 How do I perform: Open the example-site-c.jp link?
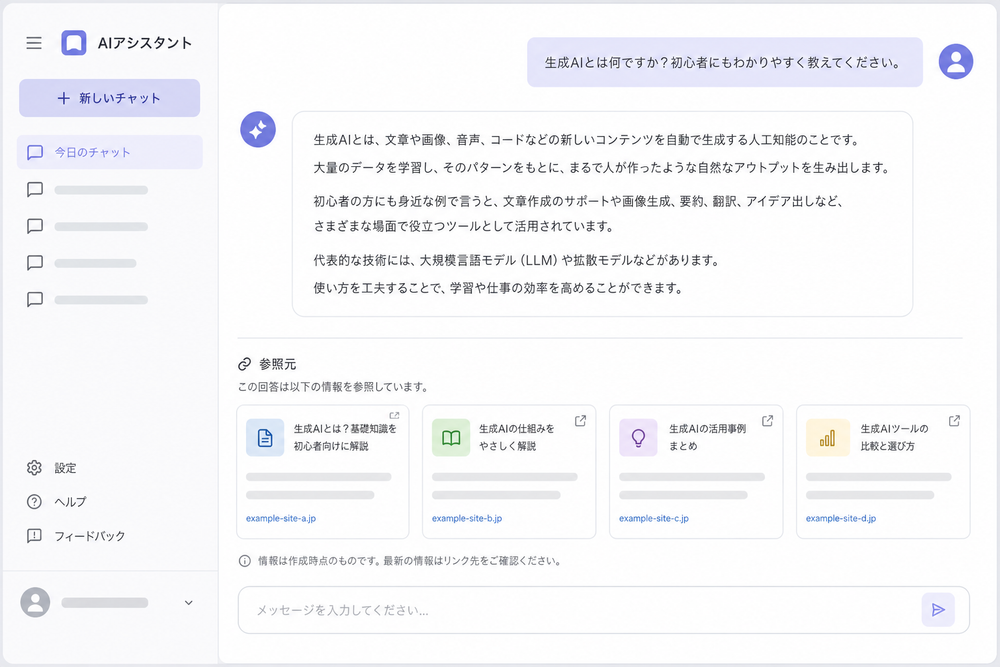(654, 518)
